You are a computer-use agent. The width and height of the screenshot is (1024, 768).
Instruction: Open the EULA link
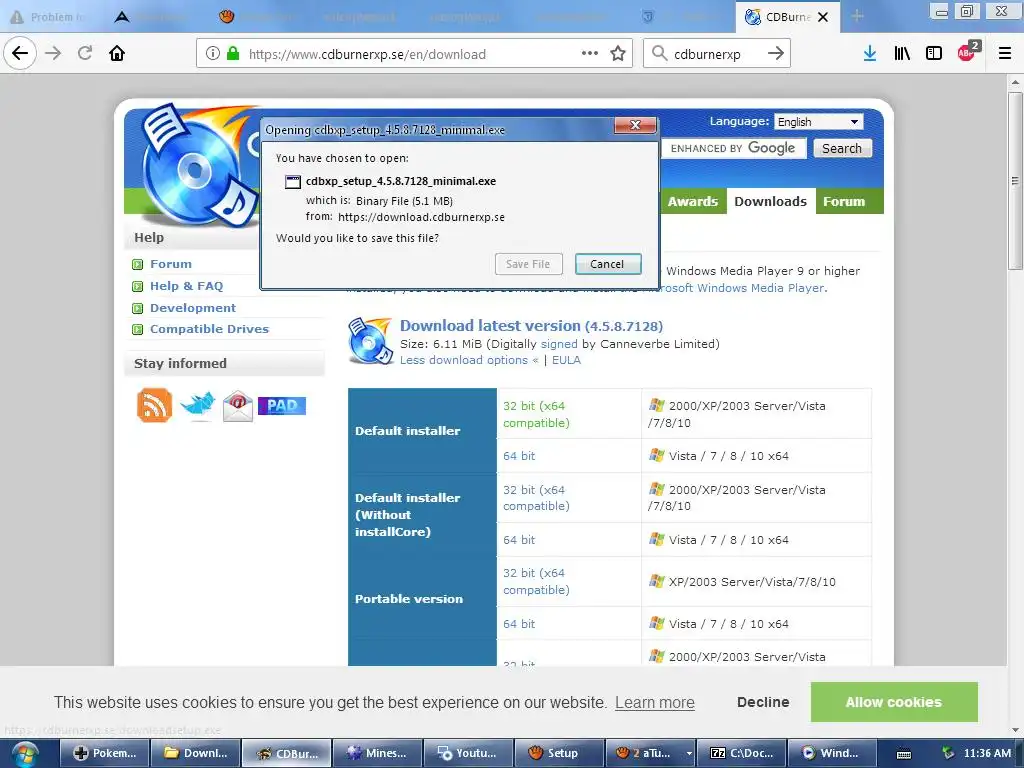[x=566, y=360]
